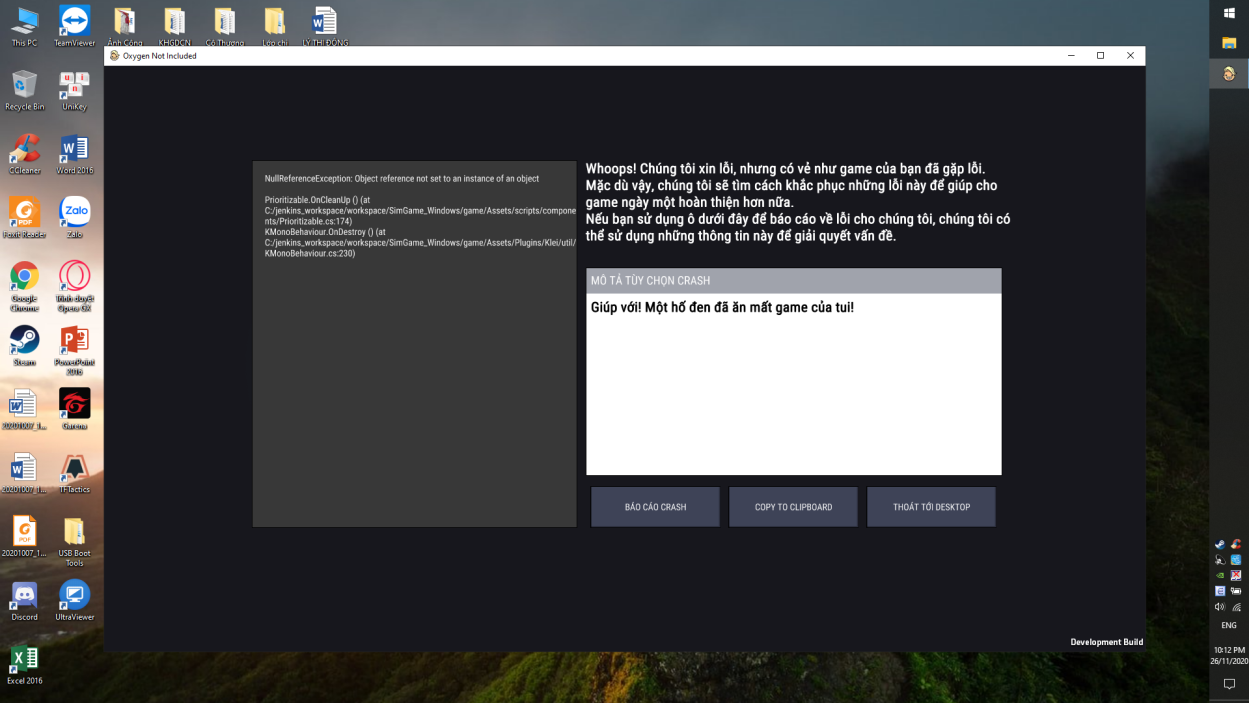The height and width of the screenshot is (703, 1249).
Task: Click the Steam system tray icon
Action: coord(1220,545)
